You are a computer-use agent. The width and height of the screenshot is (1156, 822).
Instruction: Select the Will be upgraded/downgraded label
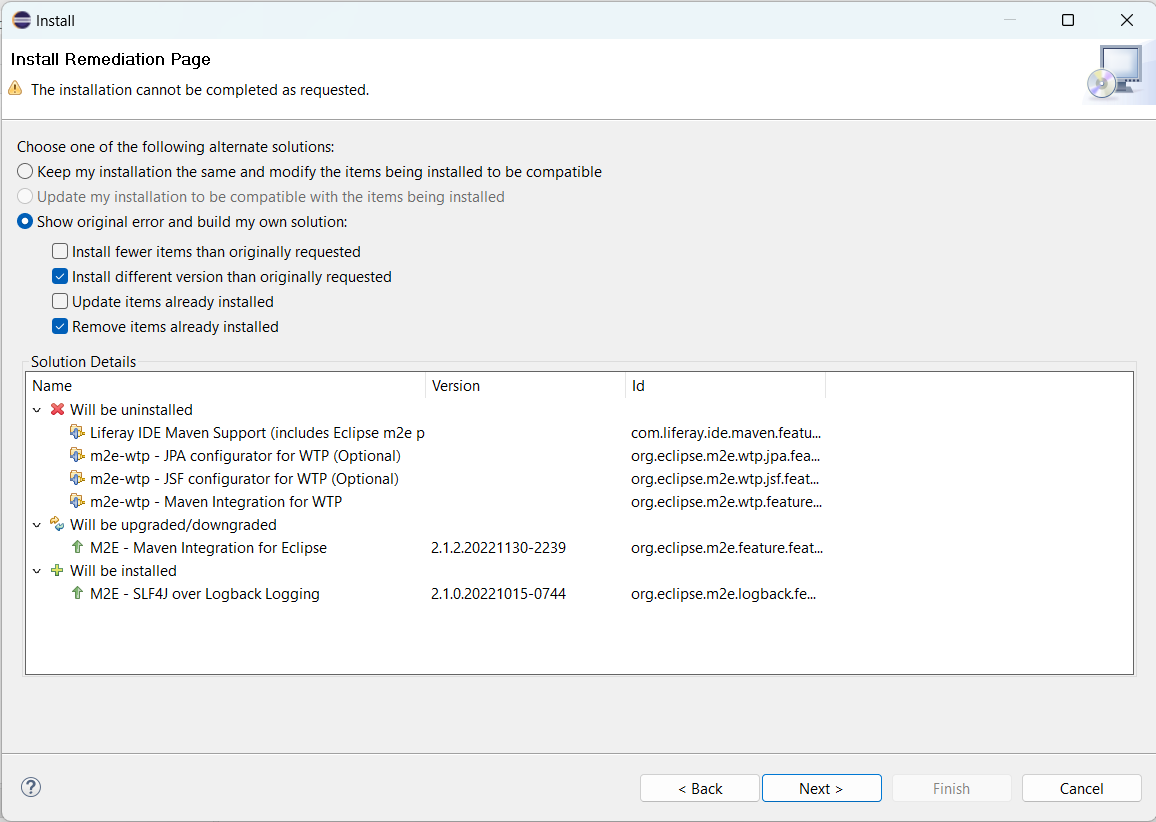coord(173,525)
